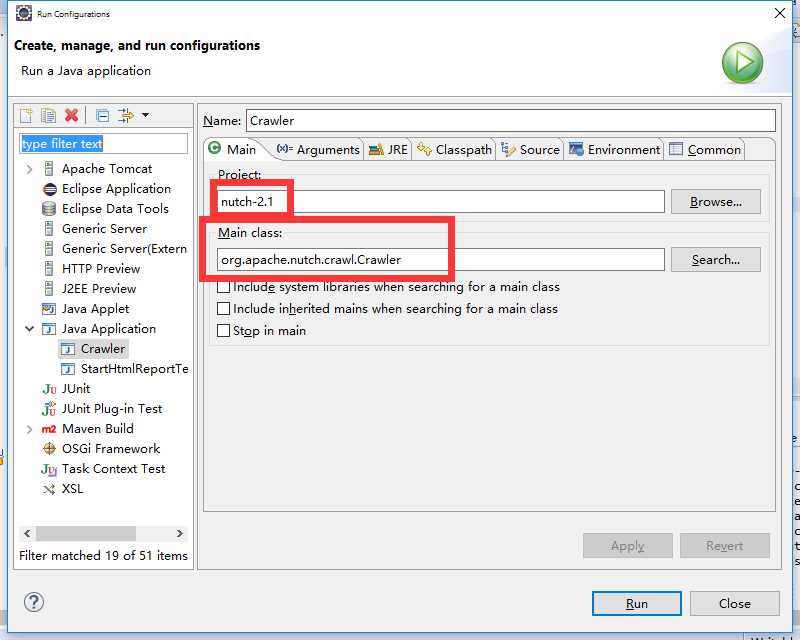Screen dimensions: 800x640
Task: Select the Crawler launch configuration label
Action: 103,349
